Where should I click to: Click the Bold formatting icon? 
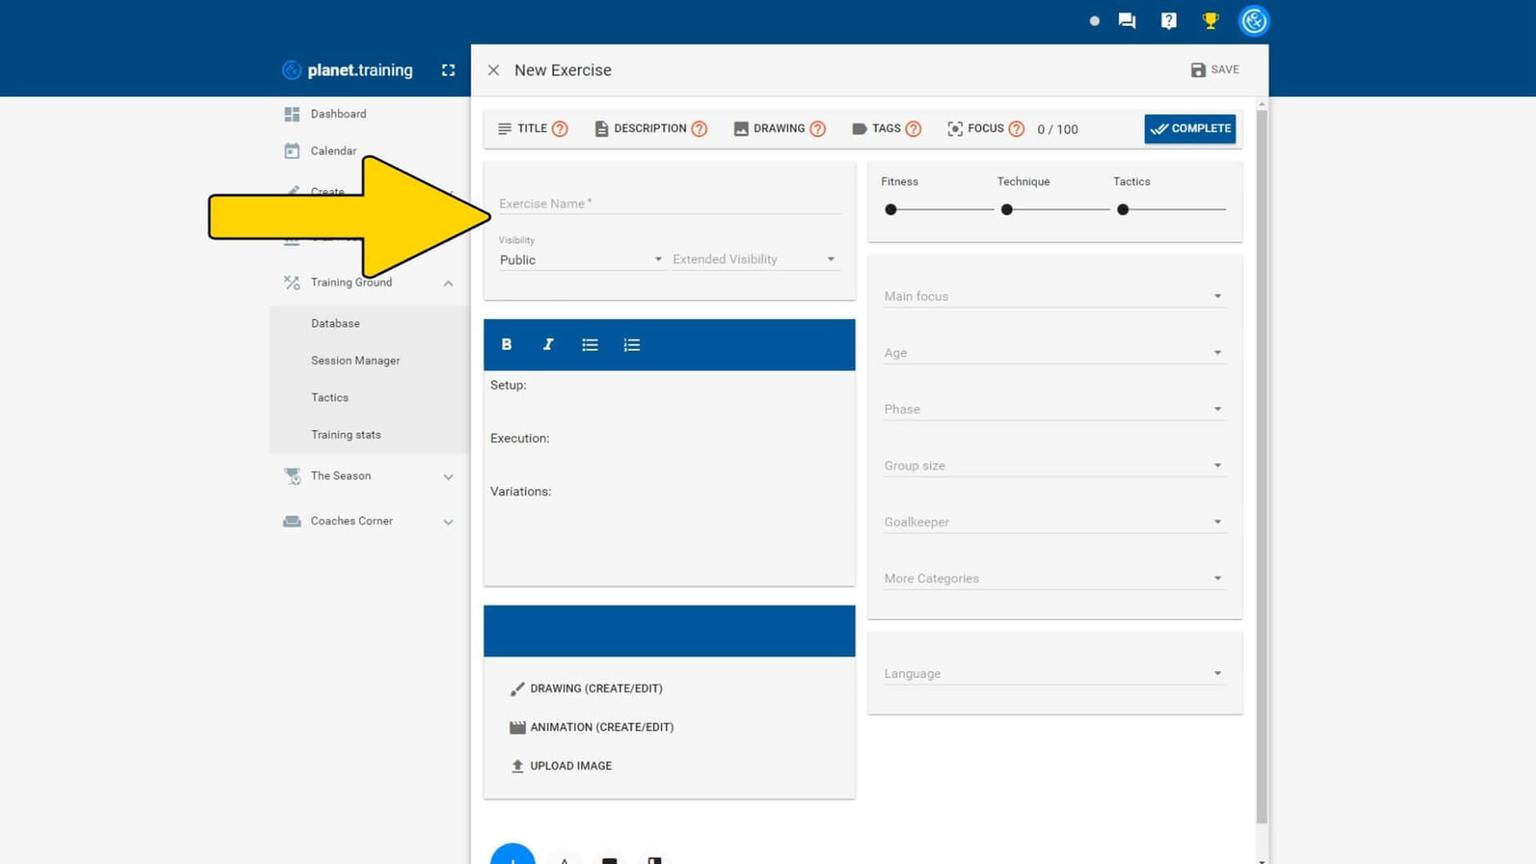pos(506,344)
